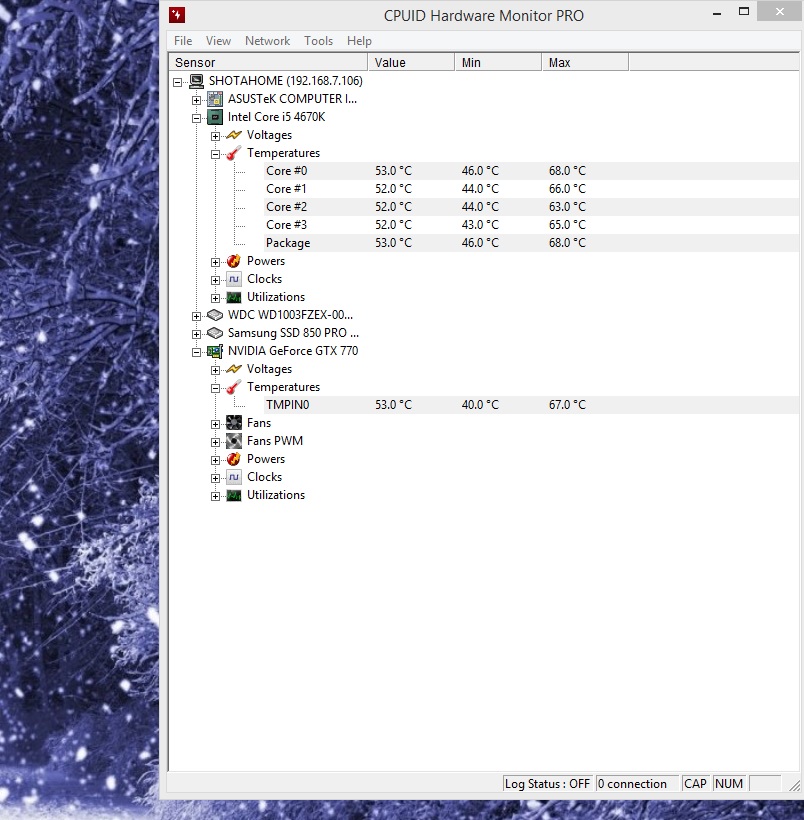804x820 pixels.
Task: Click the WDC hard drive icon
Action: click(215, 315)
